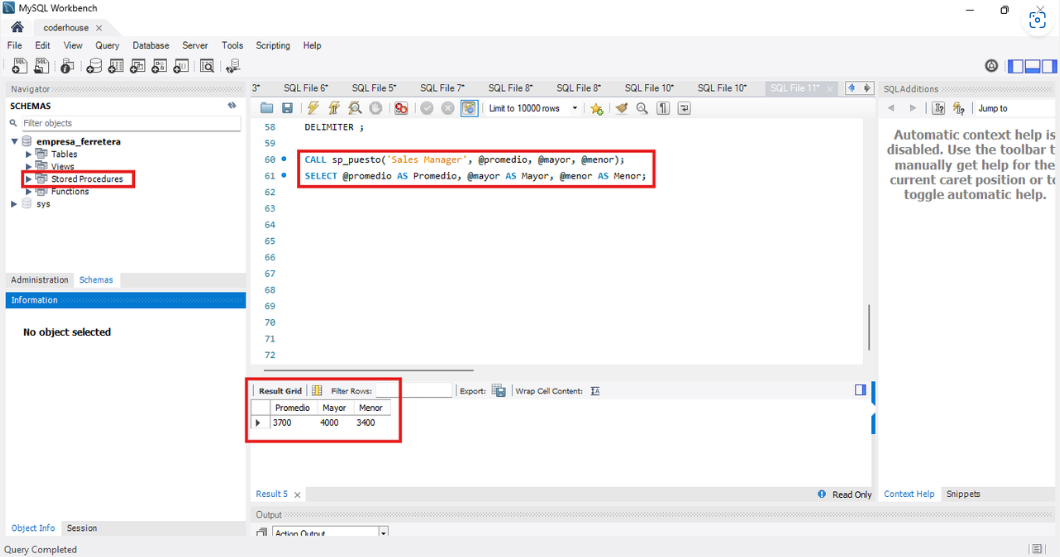Click open SQL script file icon in main toolbar
The image size is (1060, 557).
42,66
